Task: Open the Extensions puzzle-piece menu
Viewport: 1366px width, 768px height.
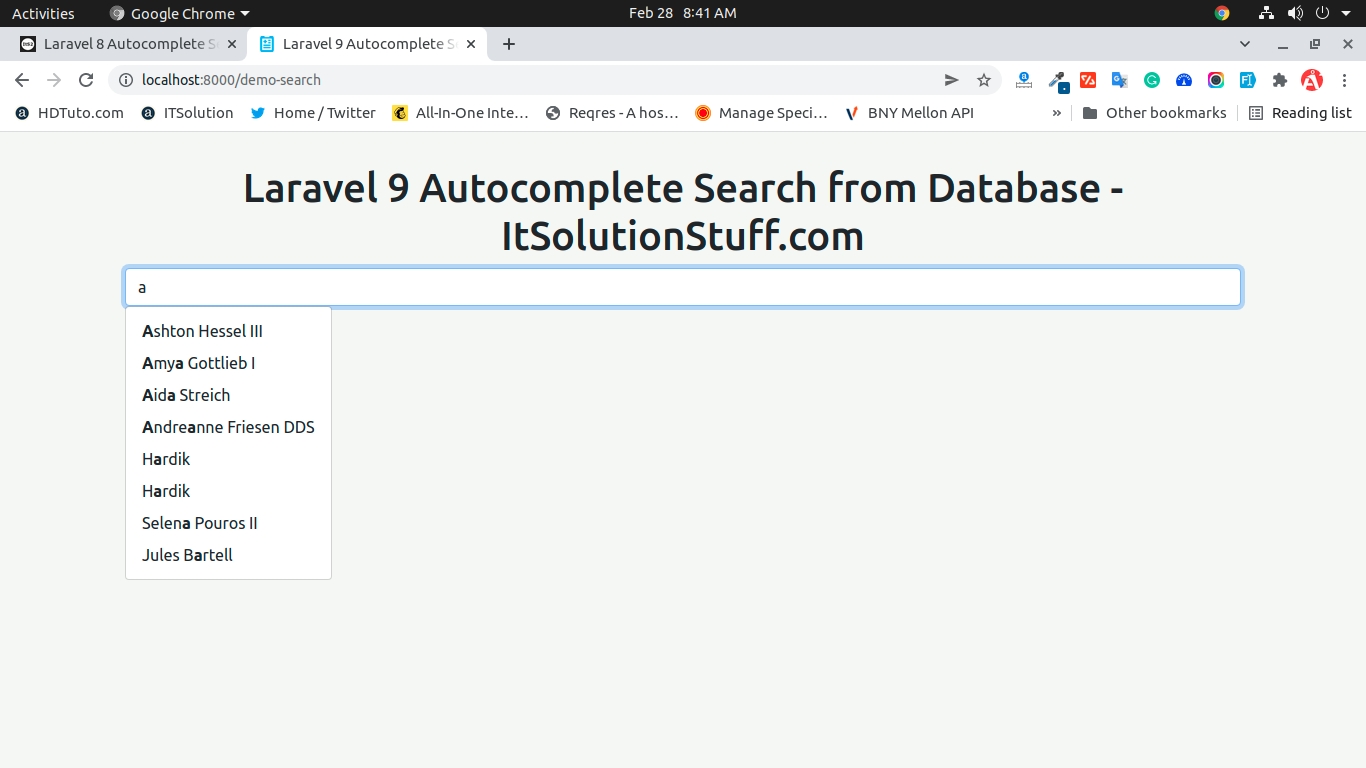Action: pyautogui.click(x=1279, y=80)
